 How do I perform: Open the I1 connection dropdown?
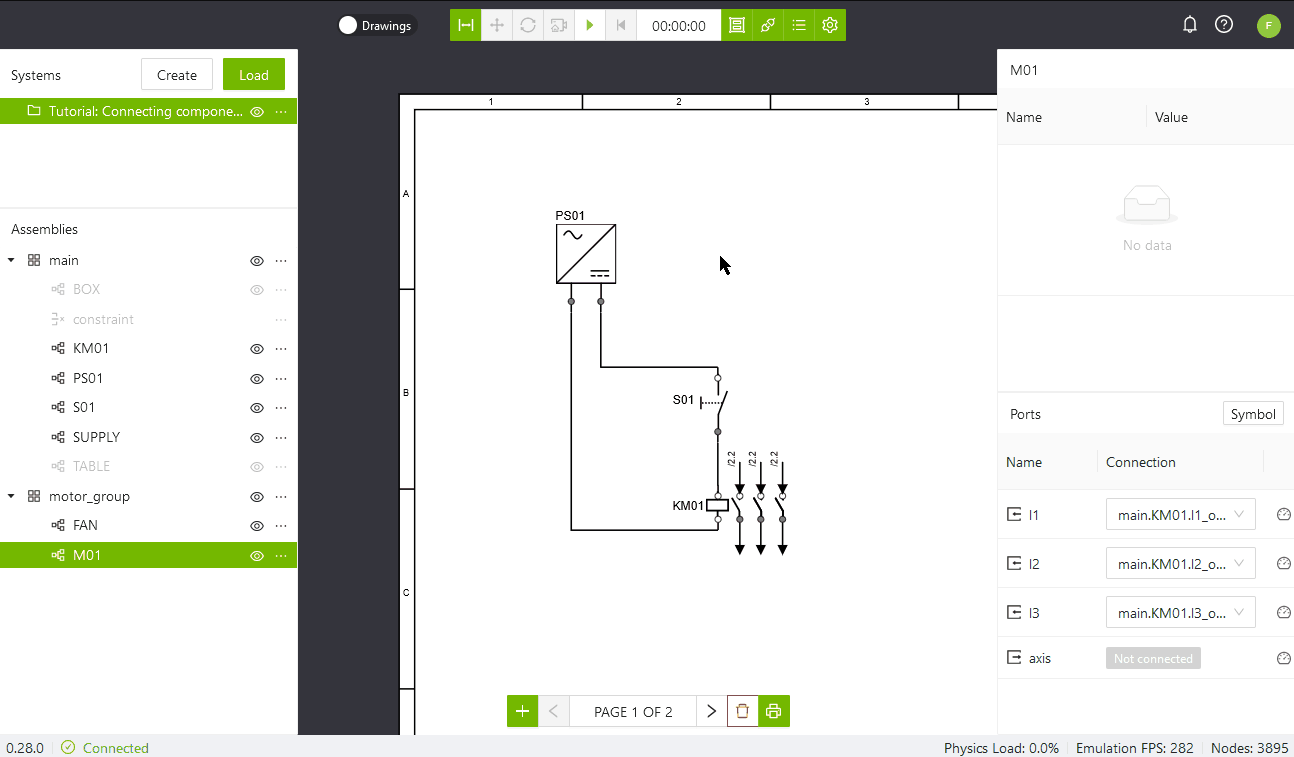[1180, 515]
